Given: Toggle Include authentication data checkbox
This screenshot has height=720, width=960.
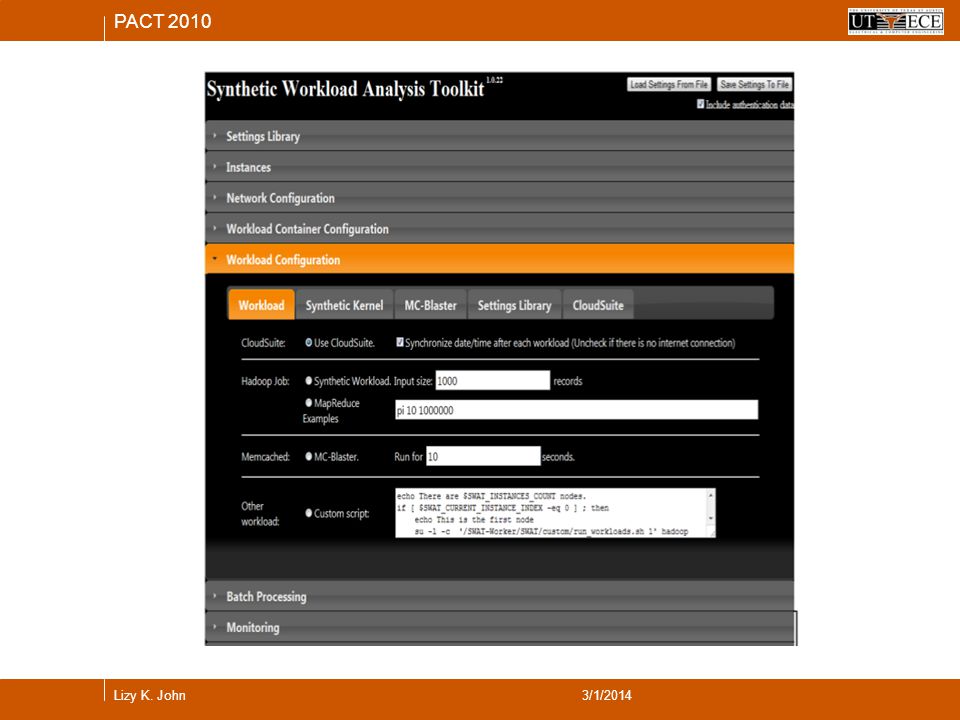Looking at the screenshot, I should (x=700, y=104).
